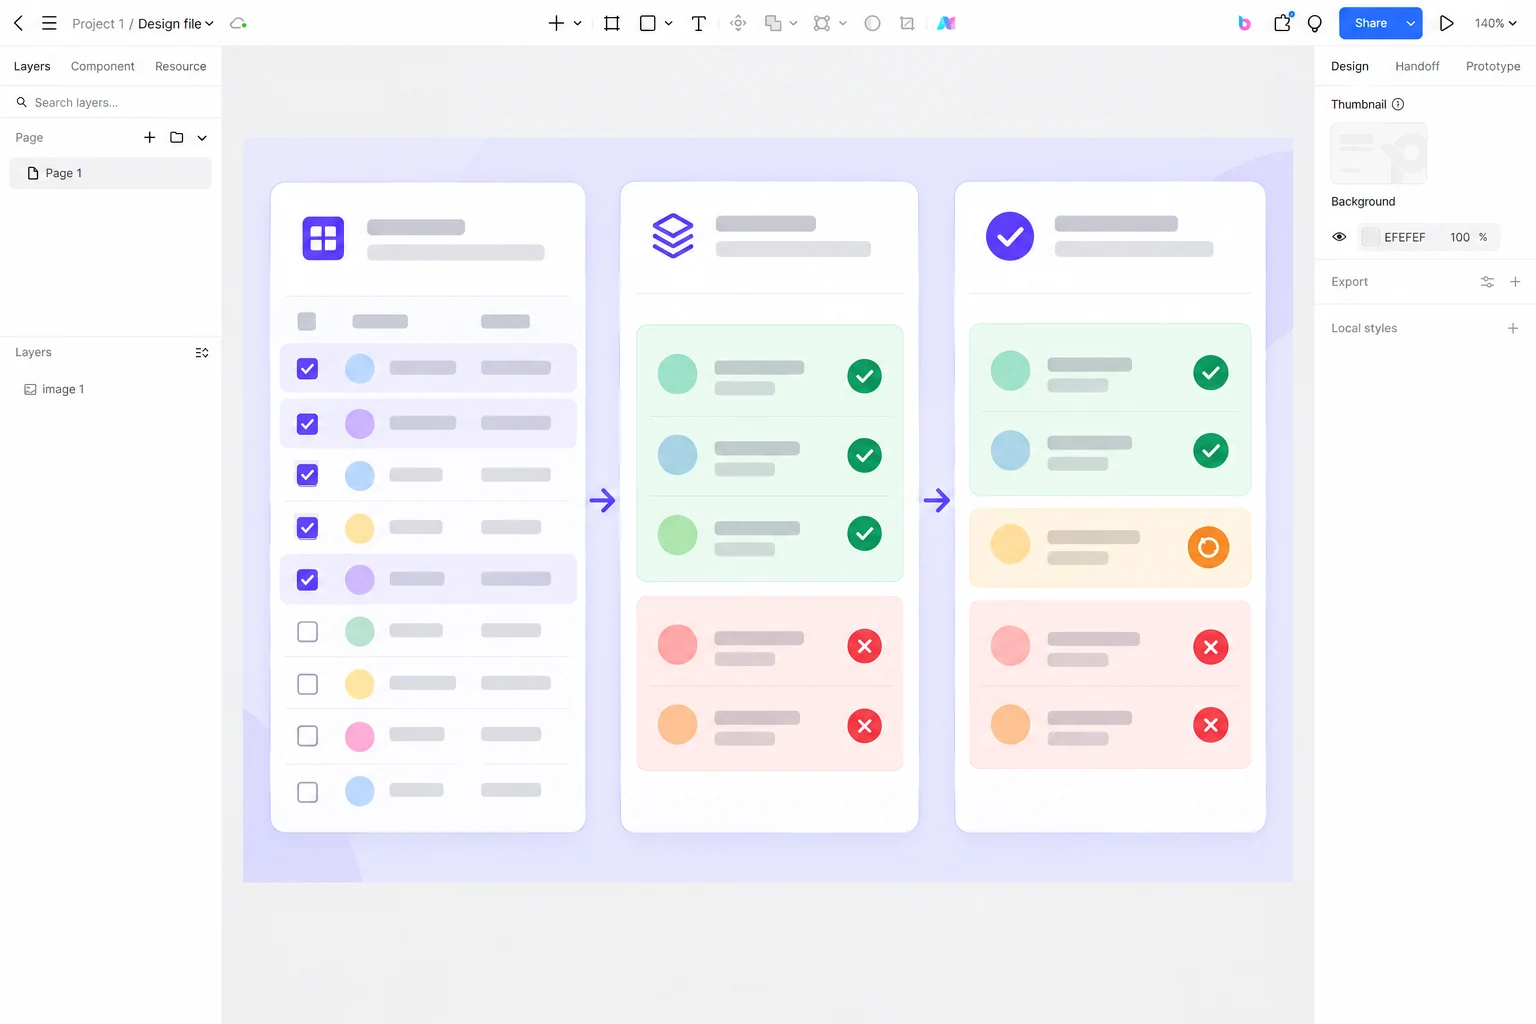Open the Design file dropdown
Viewport: 1536px width, 1024px height.
click(x=176, y=23)
